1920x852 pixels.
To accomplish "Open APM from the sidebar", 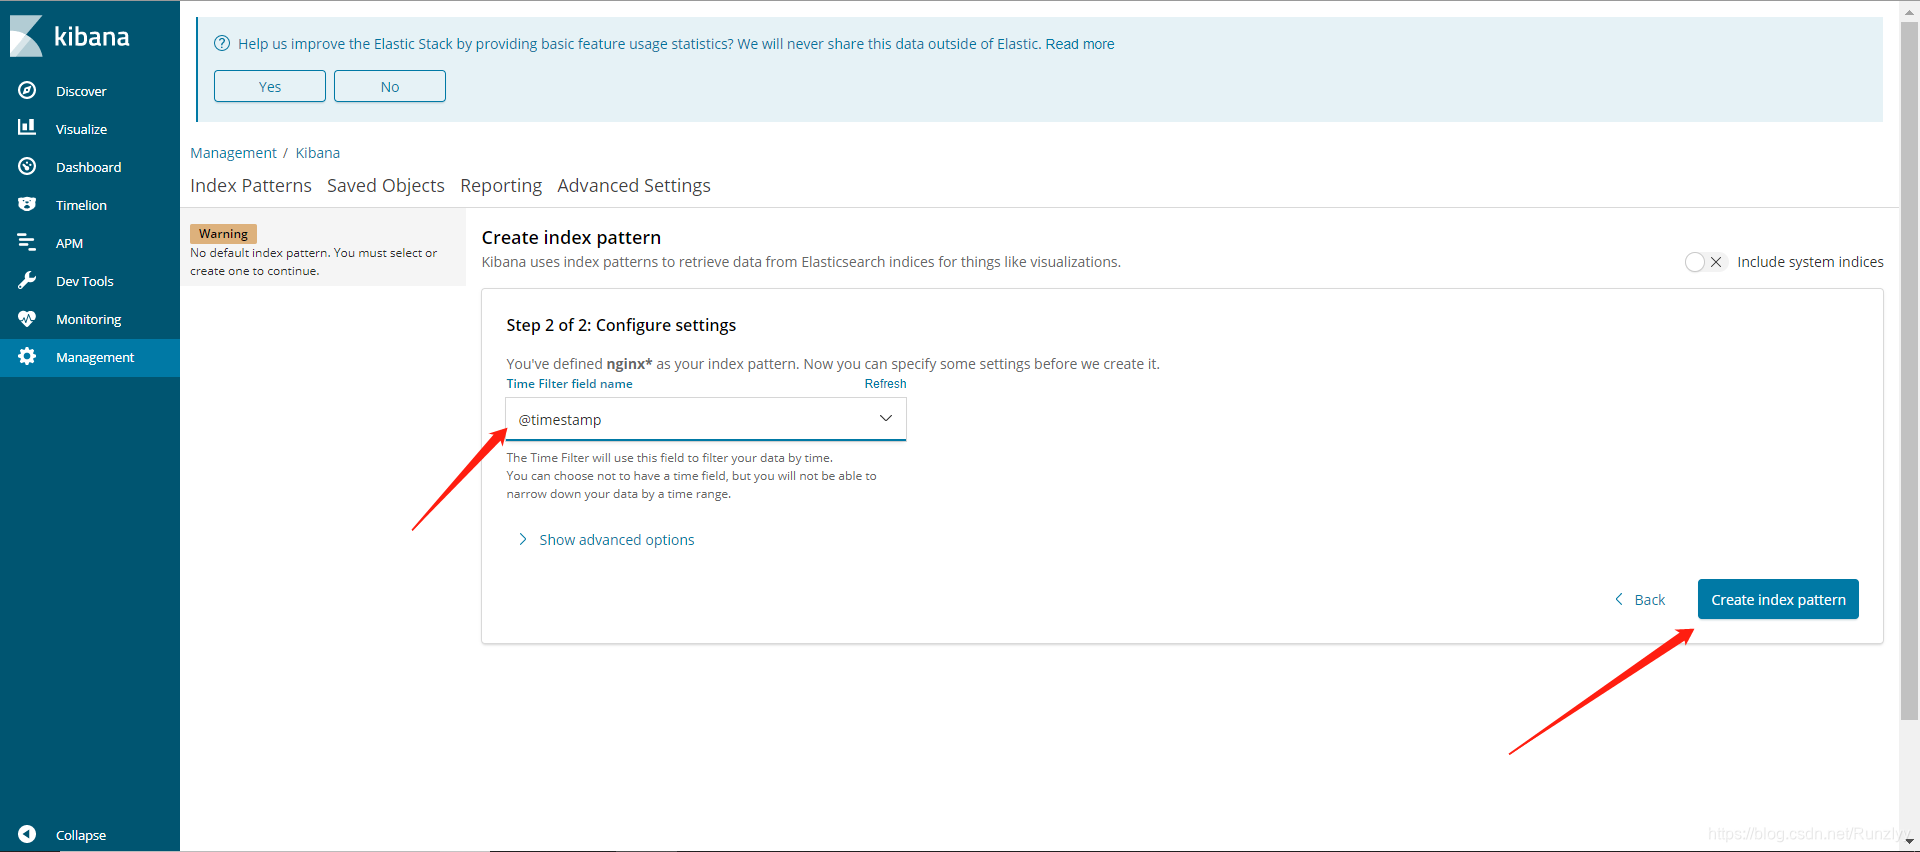I will coord(90,243).
